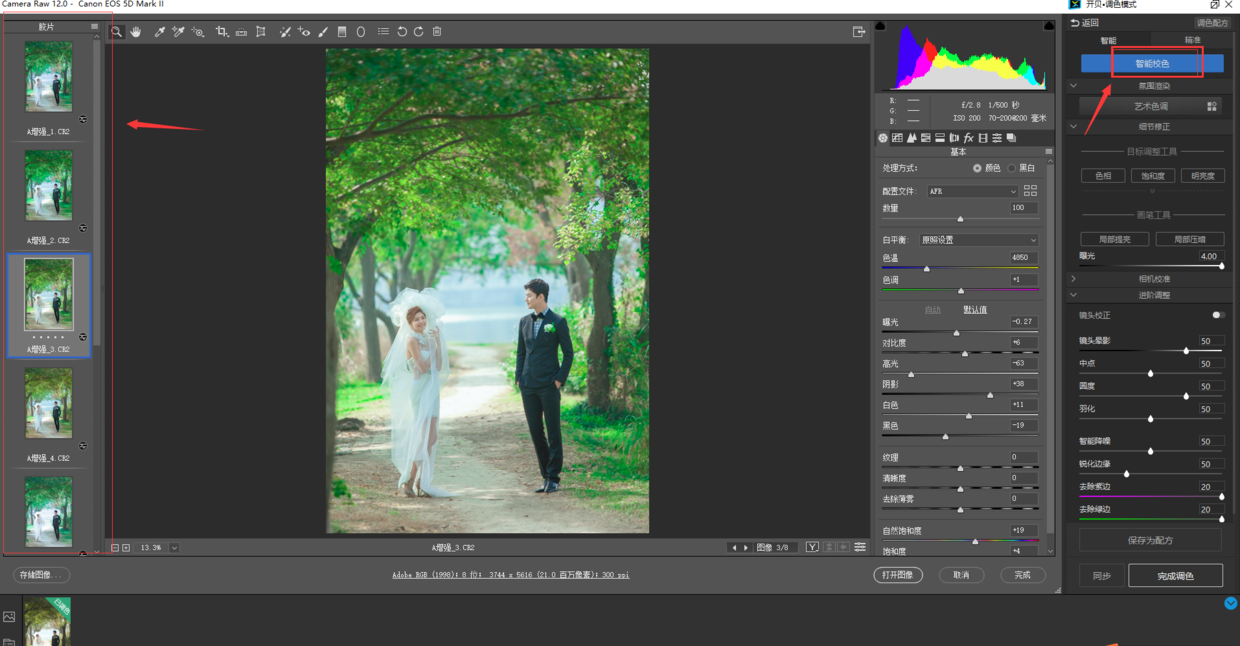The height and width of the screenshot is (646, 1240).
Task: Choose the 局部提亮 brush tool
Action: pos(1115,240)
